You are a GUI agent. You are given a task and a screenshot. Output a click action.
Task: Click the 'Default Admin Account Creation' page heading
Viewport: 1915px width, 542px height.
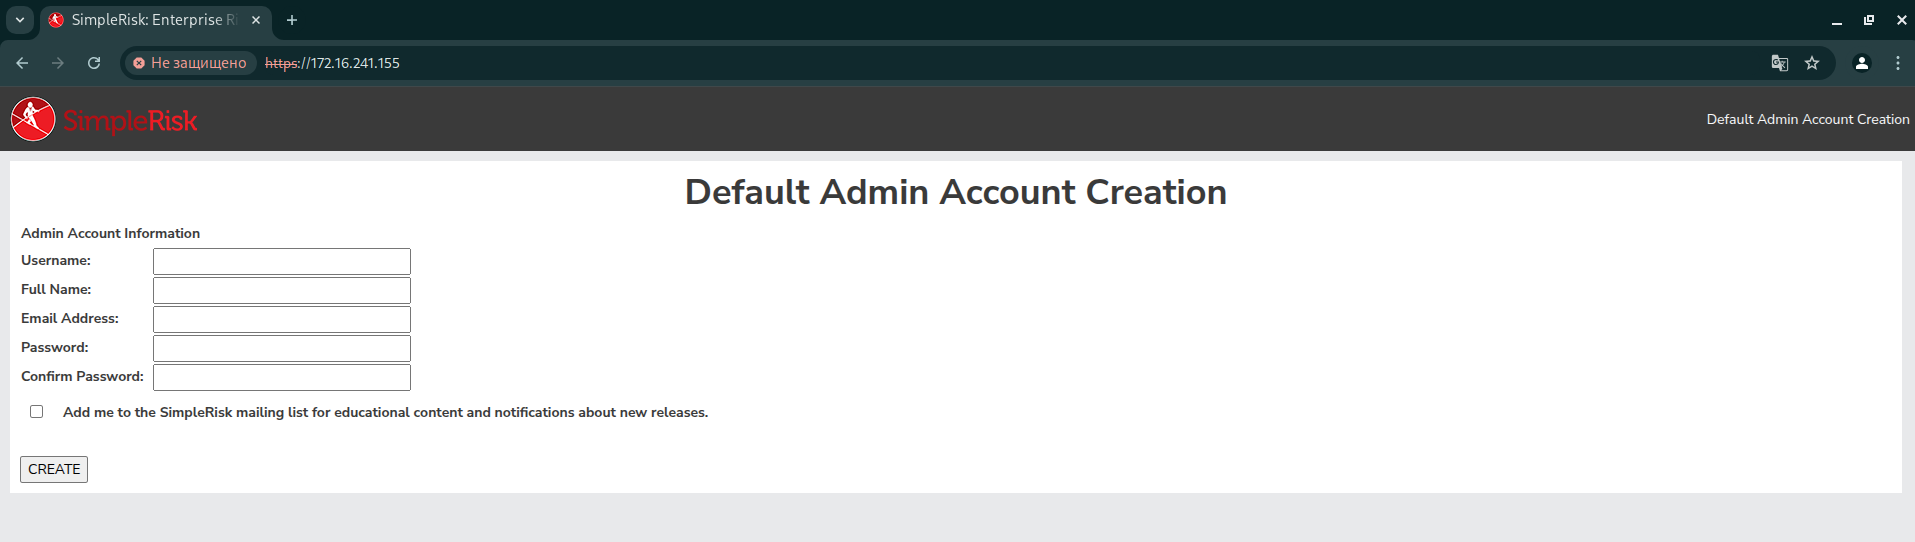click(955, 192)
